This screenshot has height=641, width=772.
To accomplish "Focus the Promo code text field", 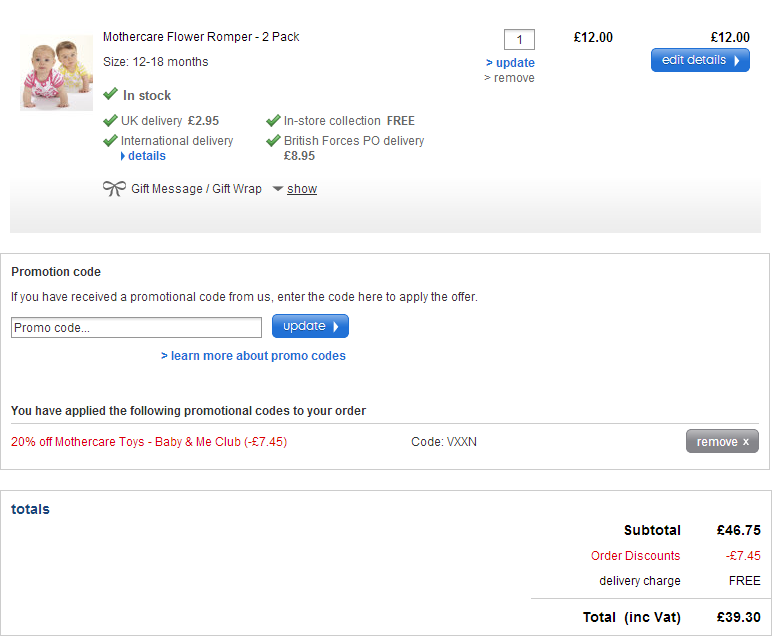I will pyautogui.click(x=136, y=327).
